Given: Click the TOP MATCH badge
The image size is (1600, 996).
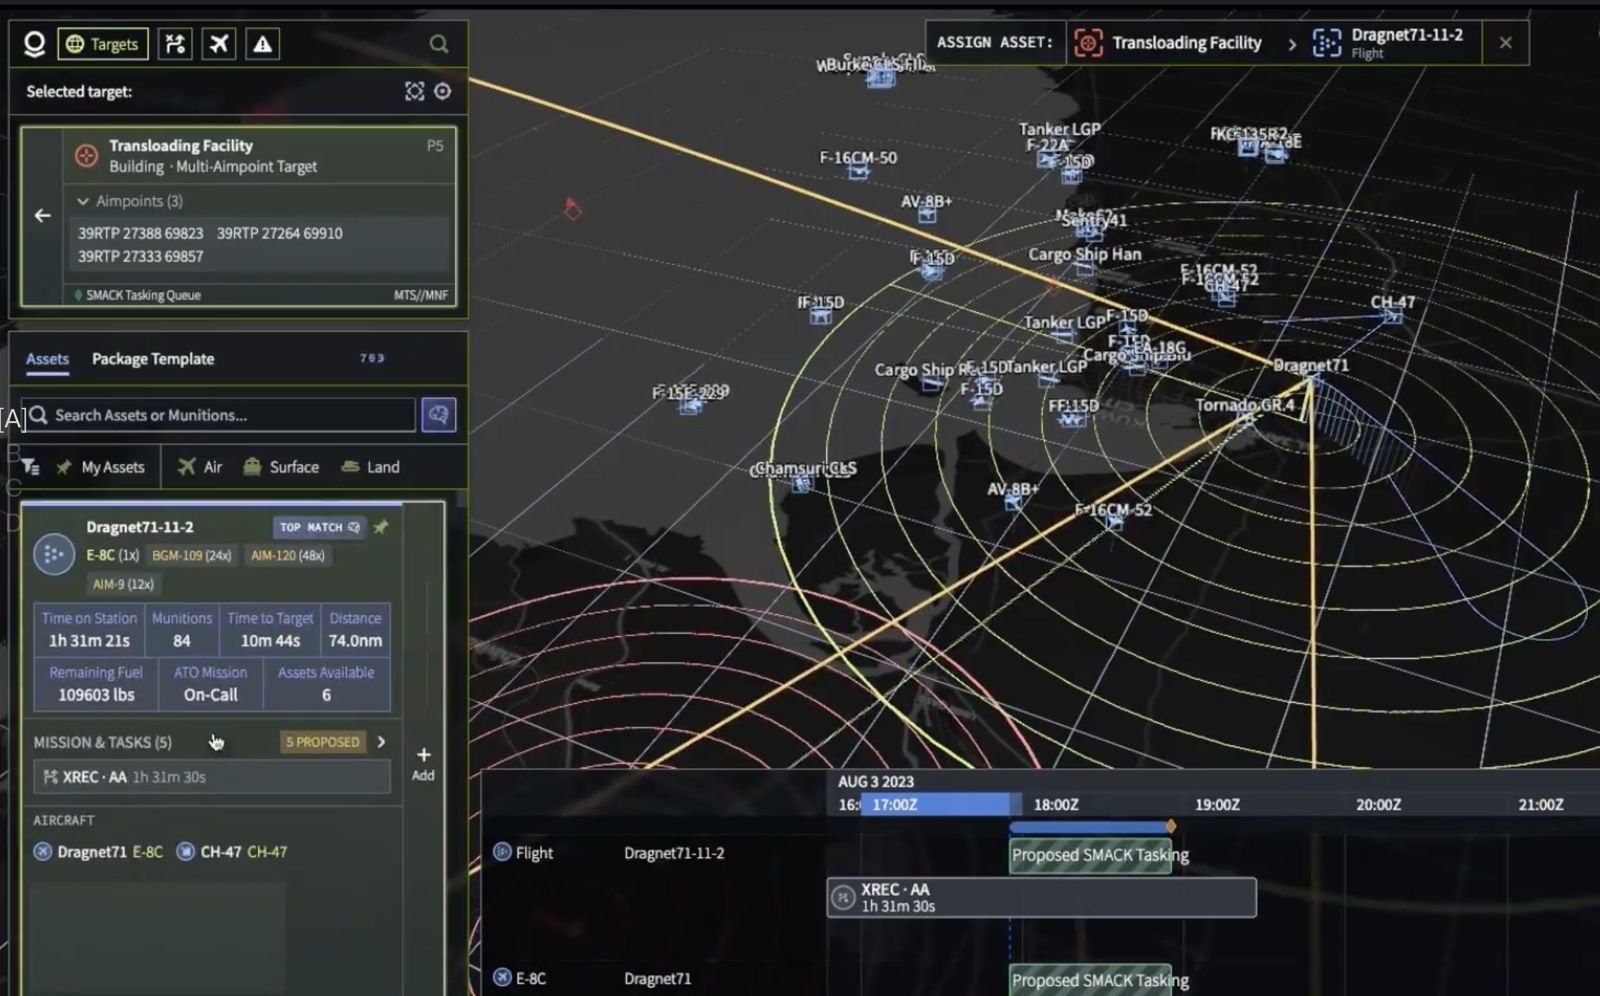Looking at the screenshot, I should click(320, 527).
